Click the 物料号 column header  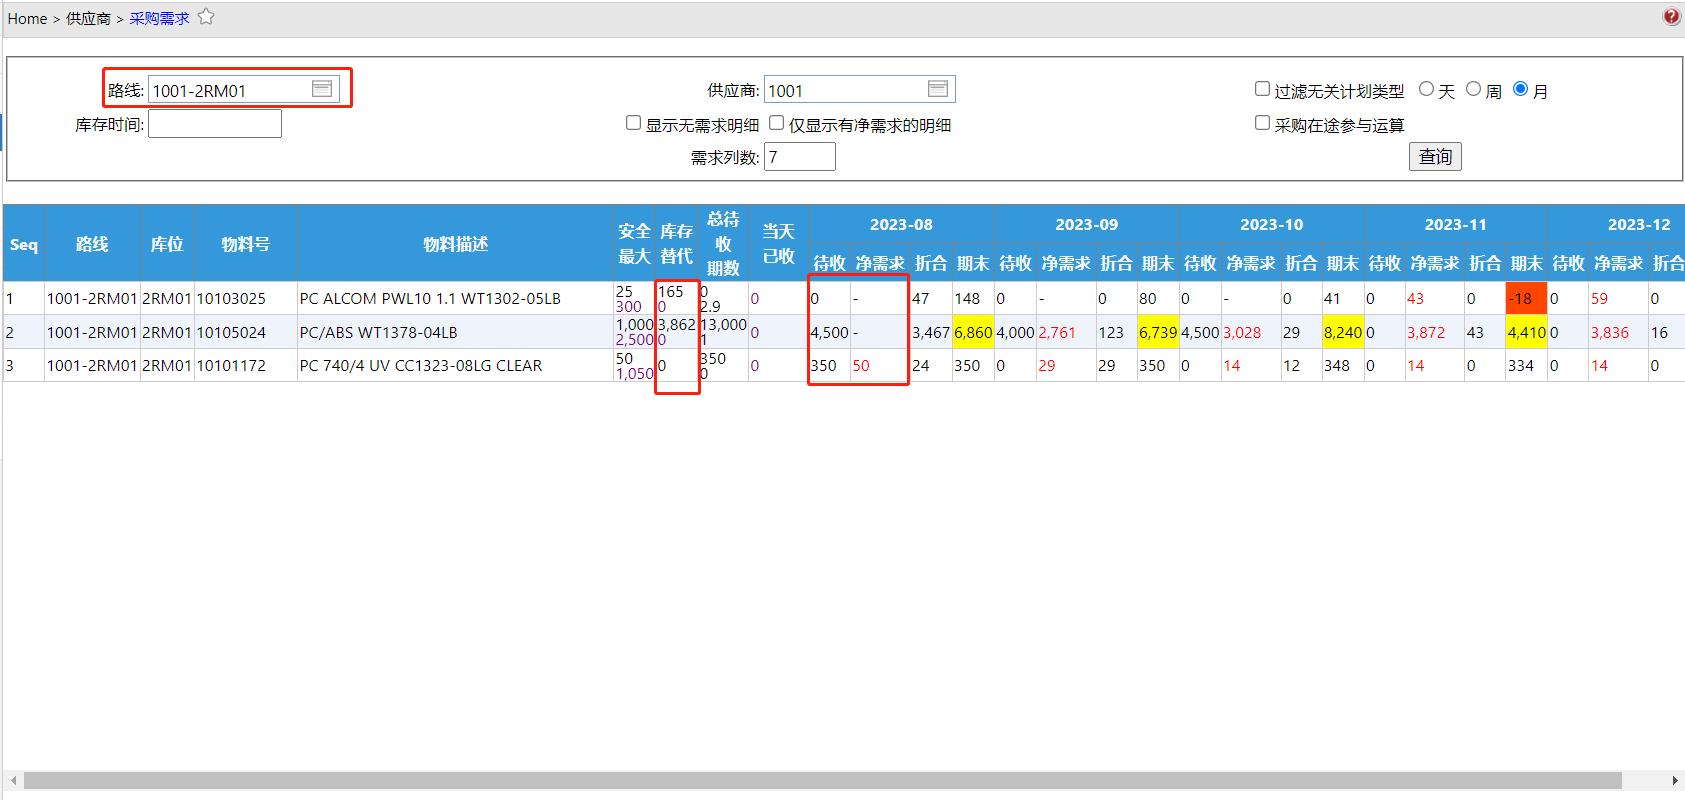245,244
